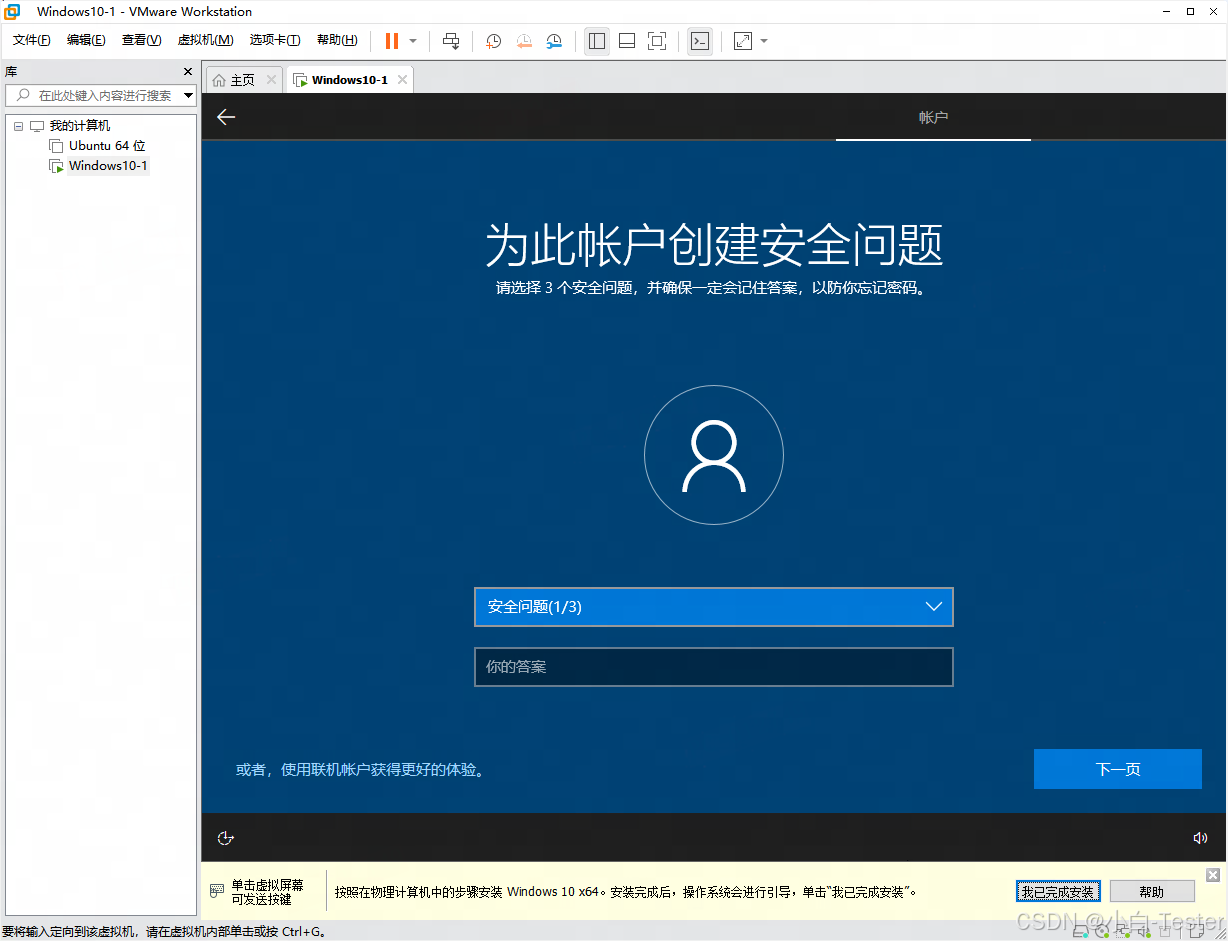Revert the virtual machine to its snapshot
The width and height of the screenshot is (1228, 941).
point(524,41)
